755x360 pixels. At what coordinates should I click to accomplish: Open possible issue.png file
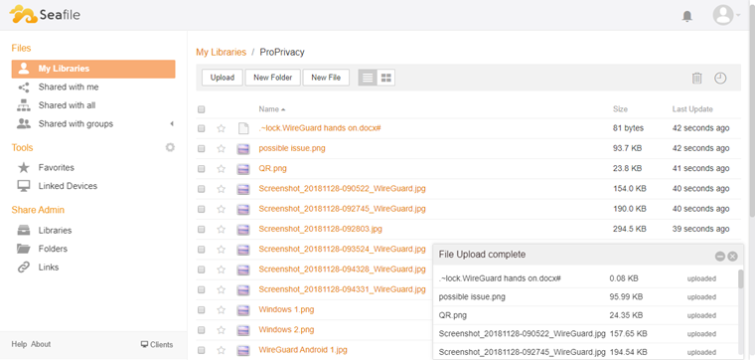(x=292, y=148)
